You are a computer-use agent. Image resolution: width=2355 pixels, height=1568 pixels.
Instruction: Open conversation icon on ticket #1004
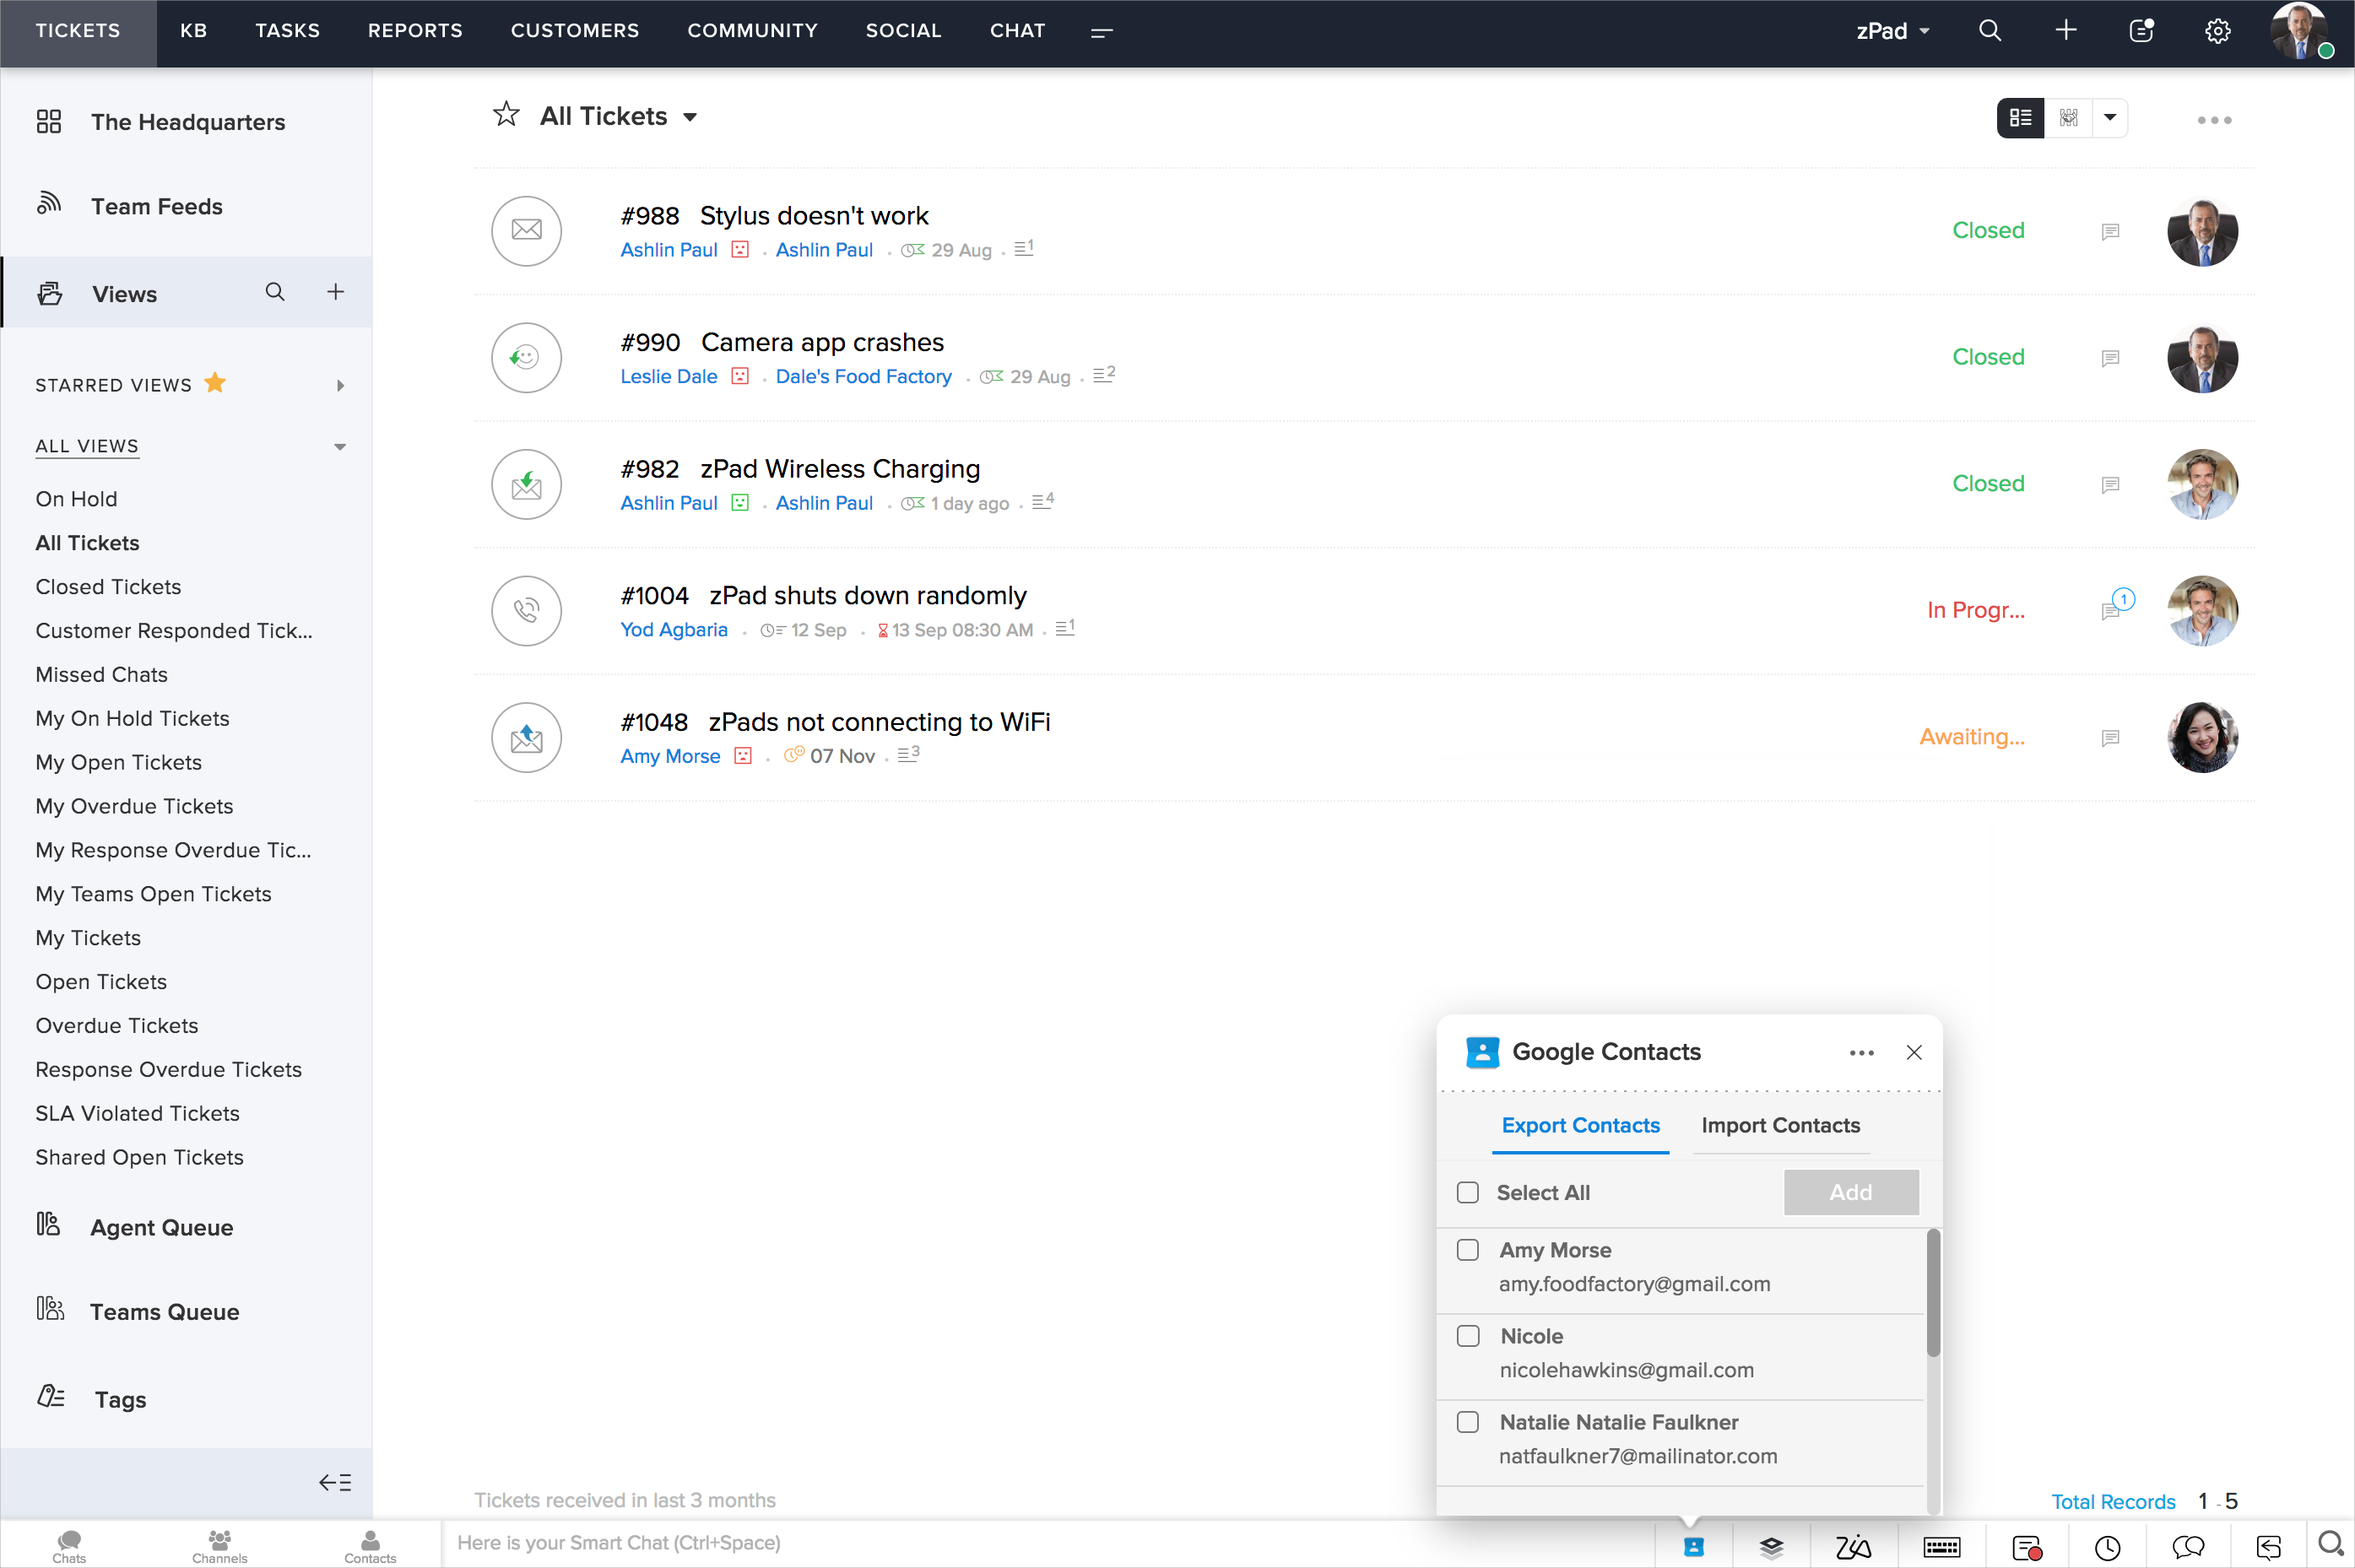tap(2110, 610)
